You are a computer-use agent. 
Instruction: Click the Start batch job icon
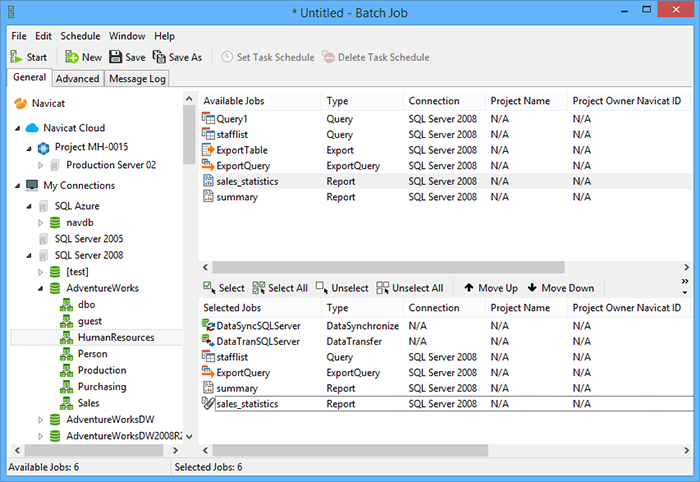pos(16,57)
